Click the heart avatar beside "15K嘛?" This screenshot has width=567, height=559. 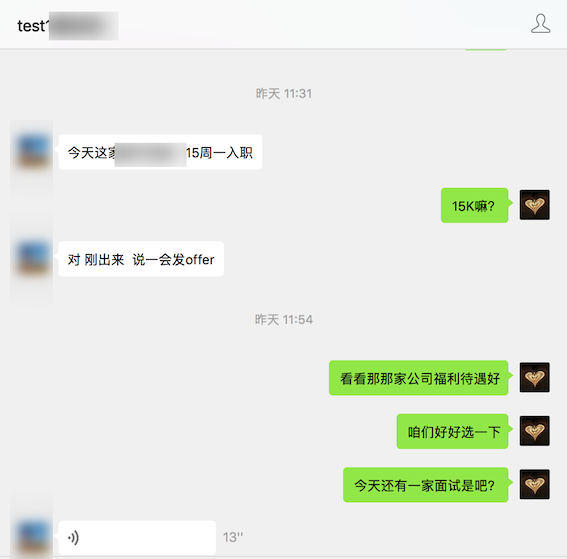[534, 205]
